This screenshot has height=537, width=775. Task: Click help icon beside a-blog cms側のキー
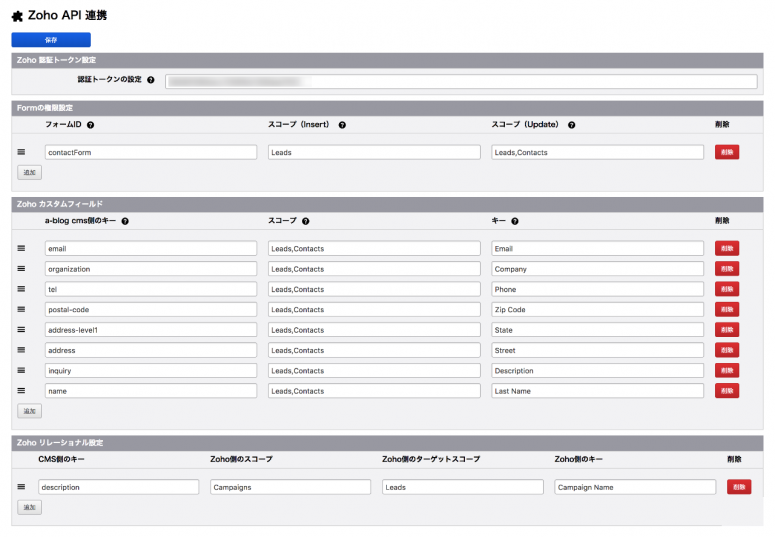click(x=126, y=221)
